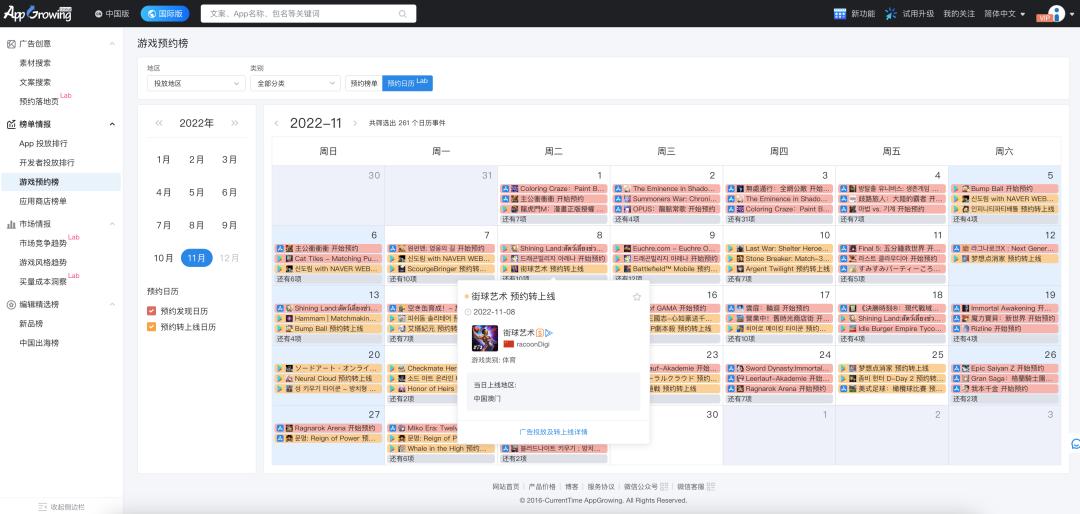This screenshot has width=1080, height=514.
Task: Collapse the 广告创意 sidebar section
Action: pos(112,43)
